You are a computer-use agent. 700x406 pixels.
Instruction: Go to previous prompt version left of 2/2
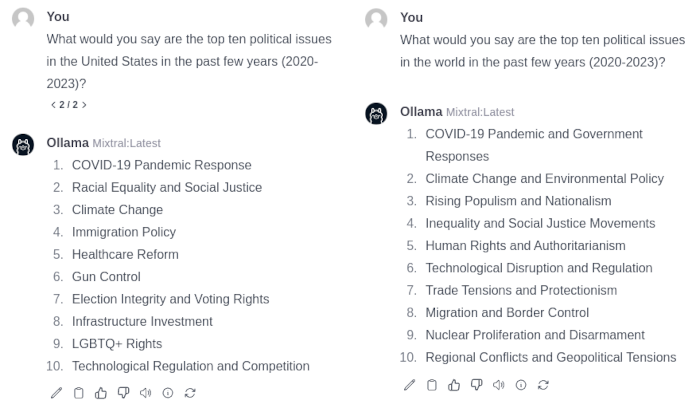coord(53,104)
